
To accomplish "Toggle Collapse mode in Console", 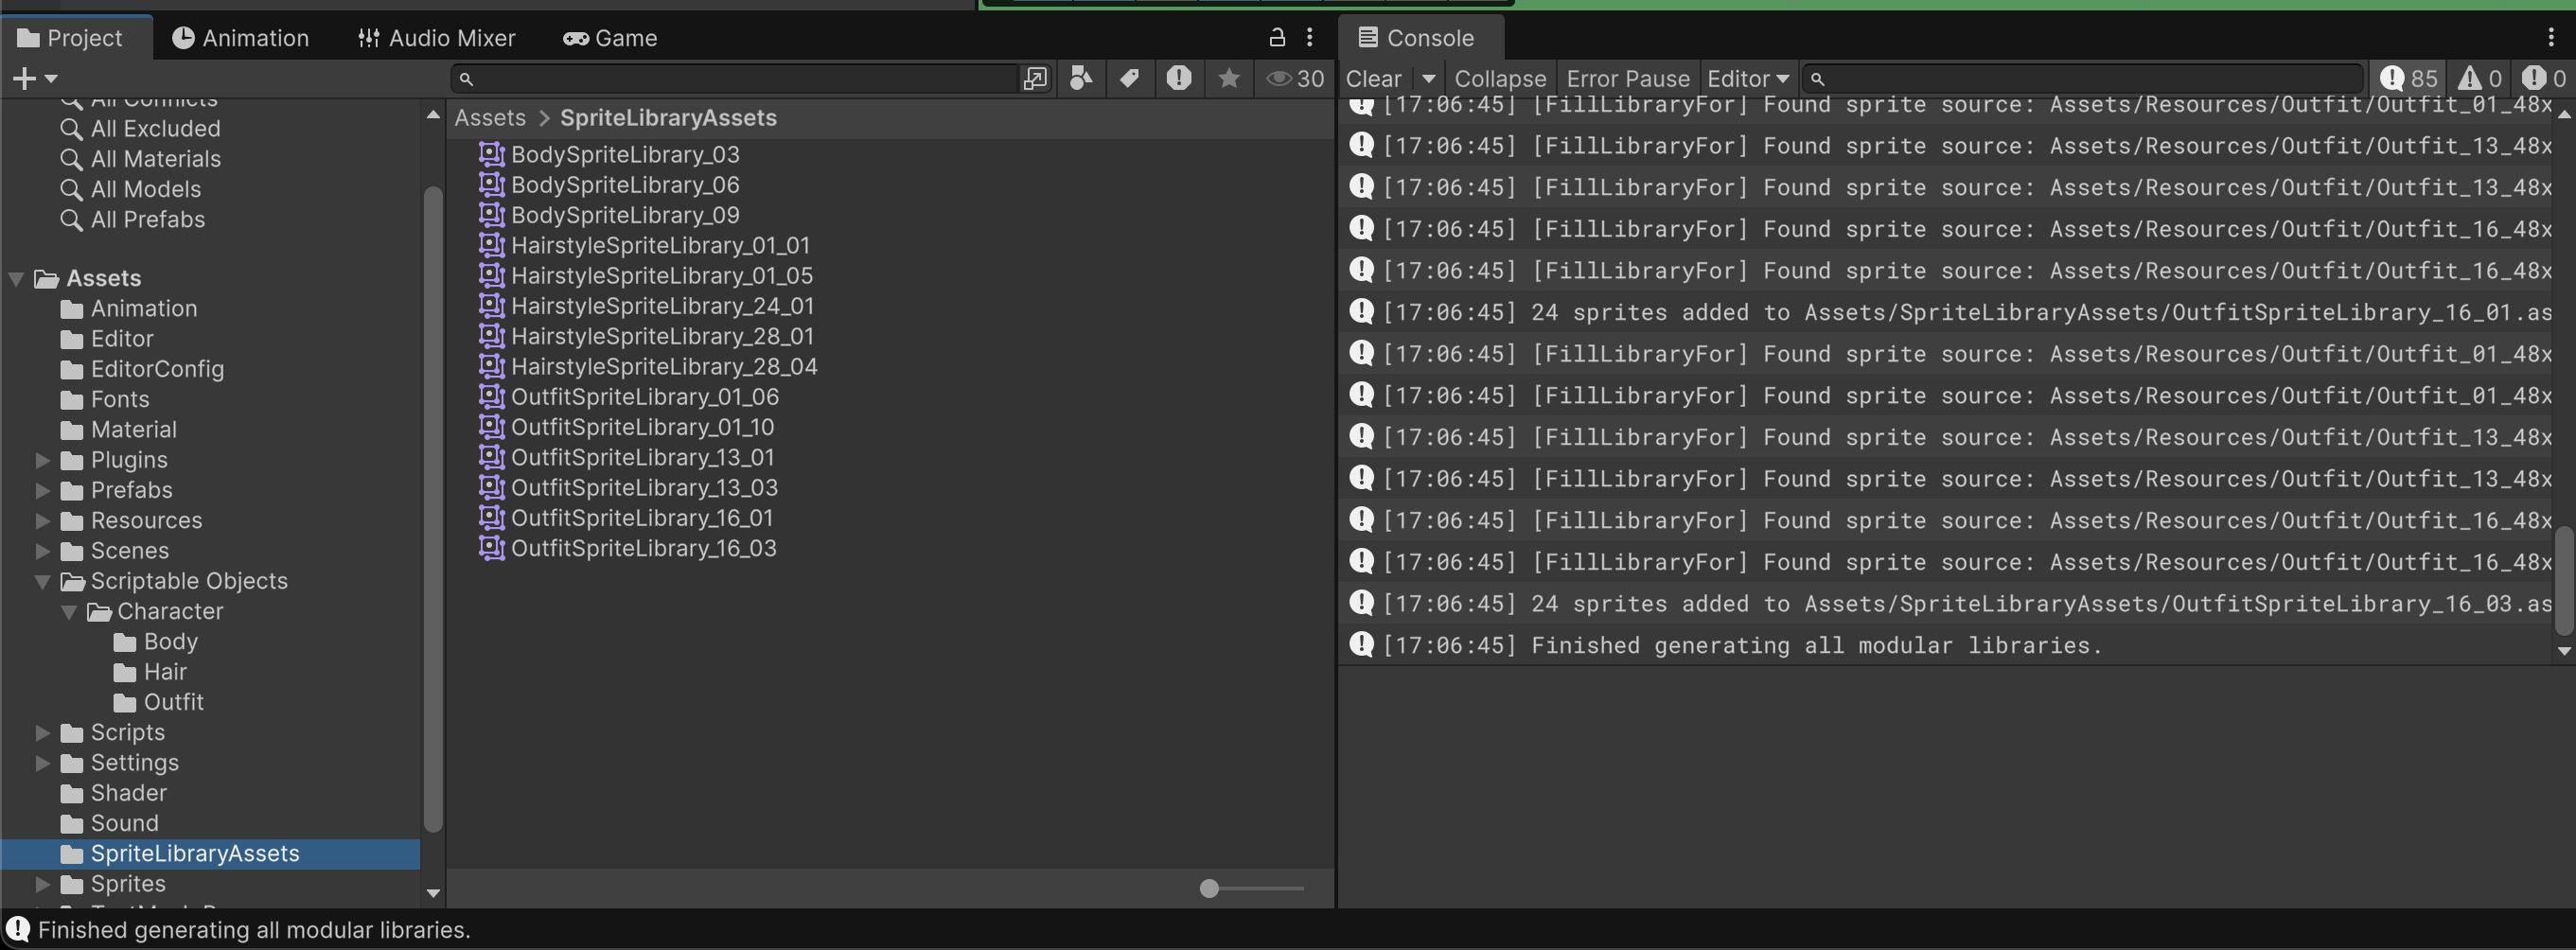I will (x=1499, y=78).
